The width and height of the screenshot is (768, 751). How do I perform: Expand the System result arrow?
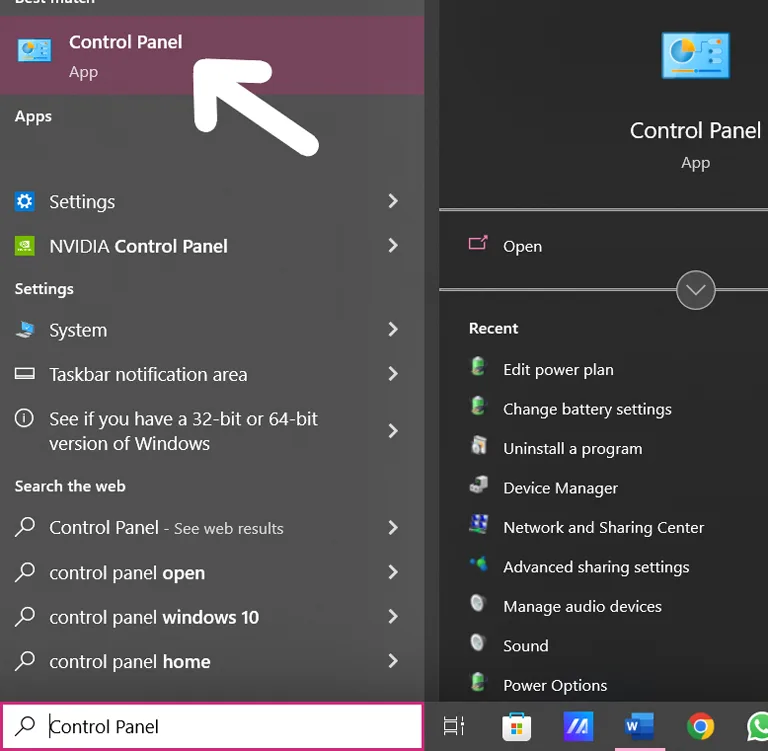pos(393,329)
